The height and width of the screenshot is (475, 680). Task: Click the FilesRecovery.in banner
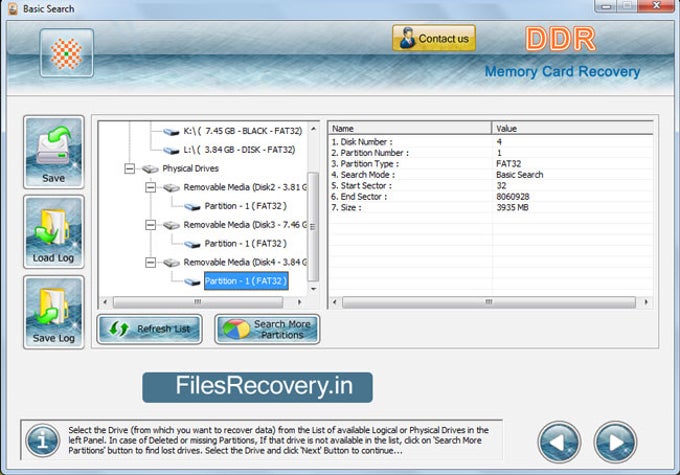[x=258, y=387]
